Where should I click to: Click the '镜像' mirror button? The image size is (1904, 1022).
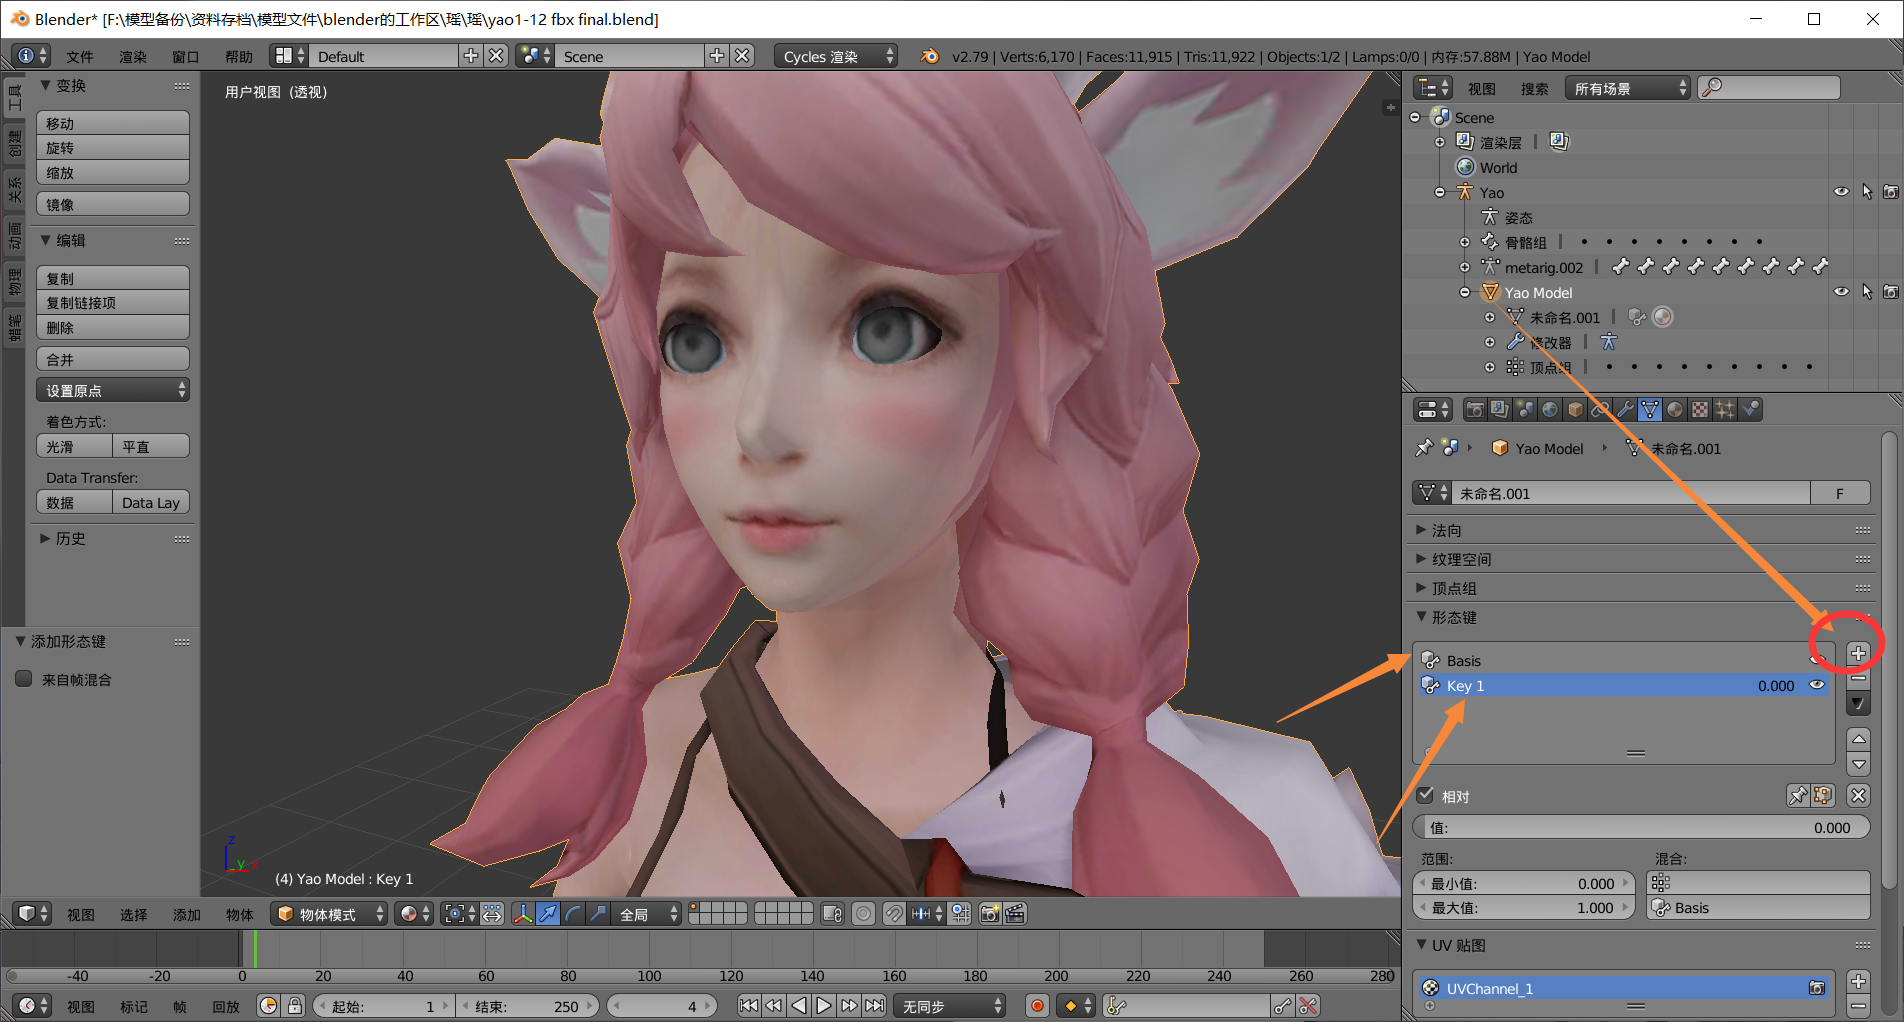(112, 204)
